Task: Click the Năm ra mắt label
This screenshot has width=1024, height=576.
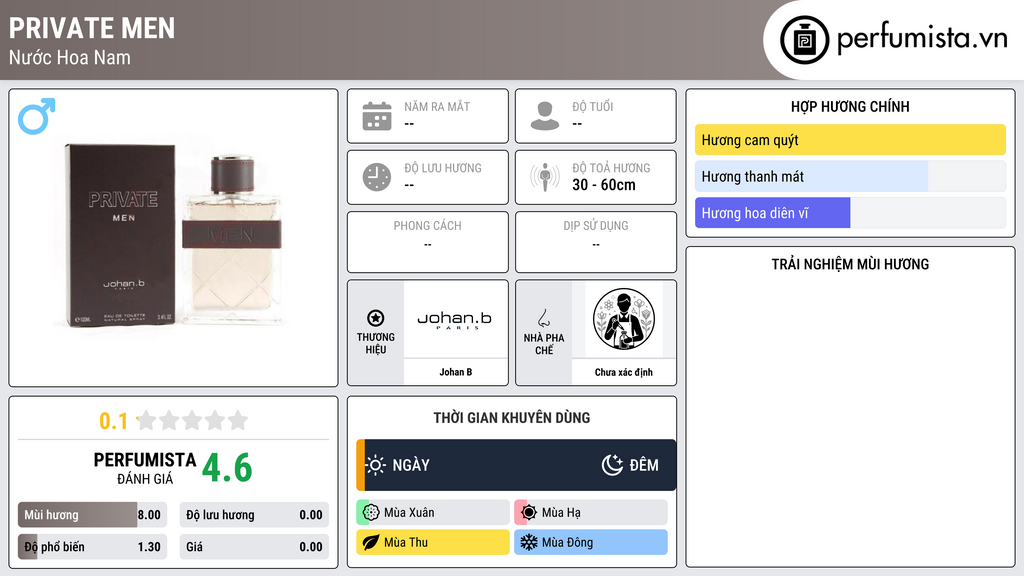Action: coord(437,106)
